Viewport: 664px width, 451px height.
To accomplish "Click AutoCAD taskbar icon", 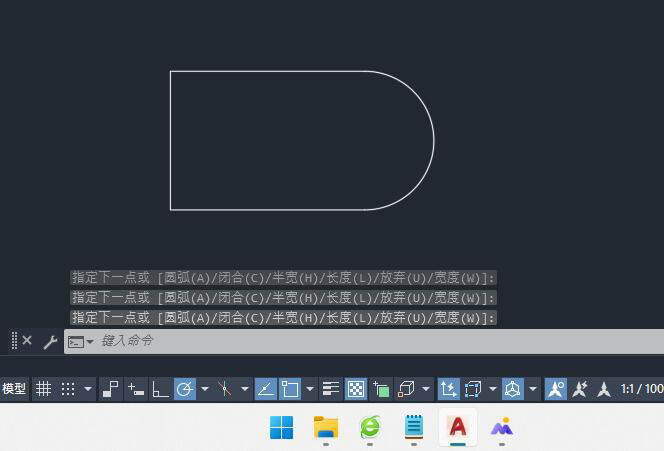I will (458, 426).
